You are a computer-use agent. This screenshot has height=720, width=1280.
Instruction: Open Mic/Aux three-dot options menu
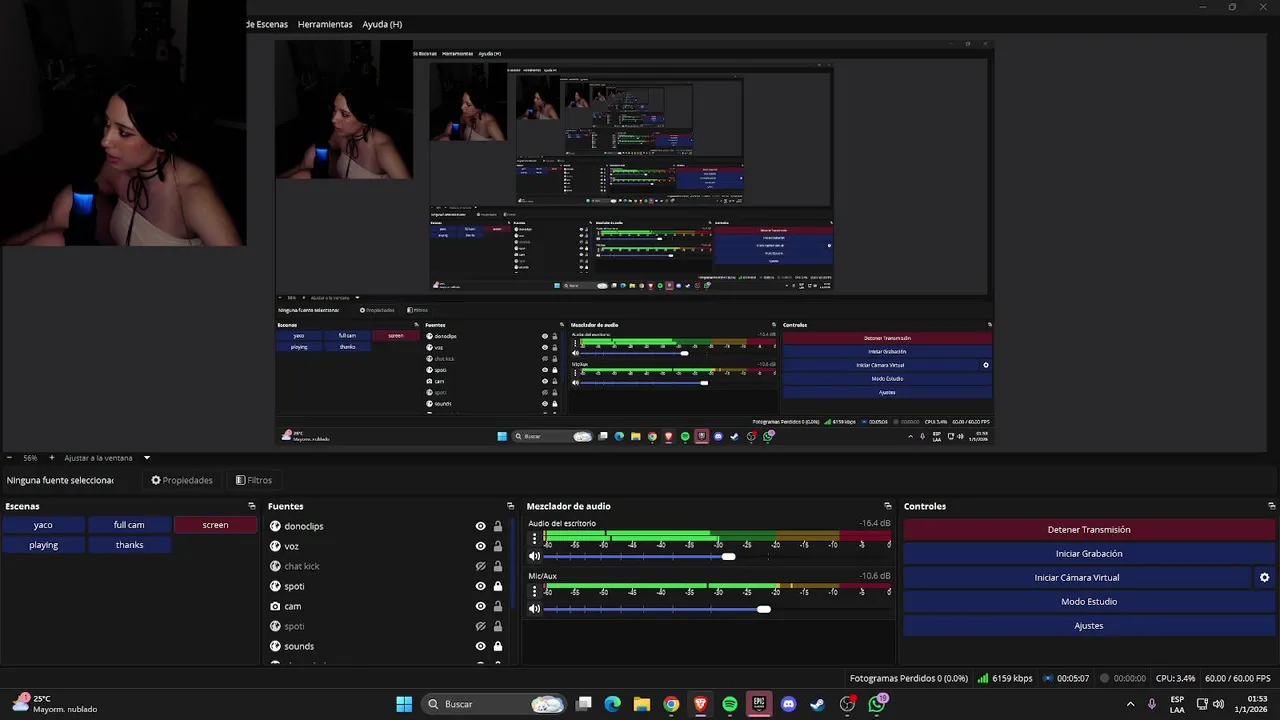click(534, 591)
